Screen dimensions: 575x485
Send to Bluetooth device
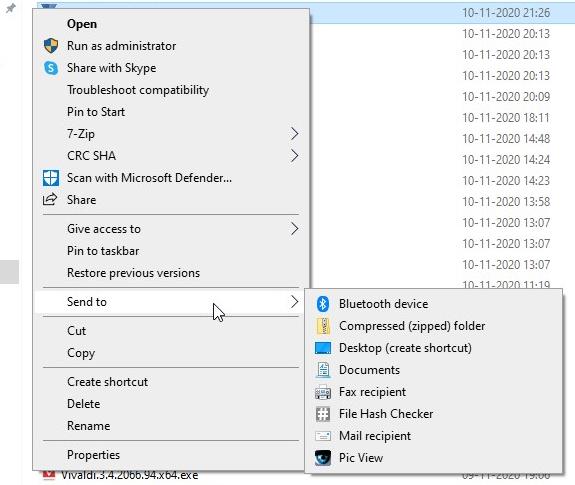click(x=433, y=304)
